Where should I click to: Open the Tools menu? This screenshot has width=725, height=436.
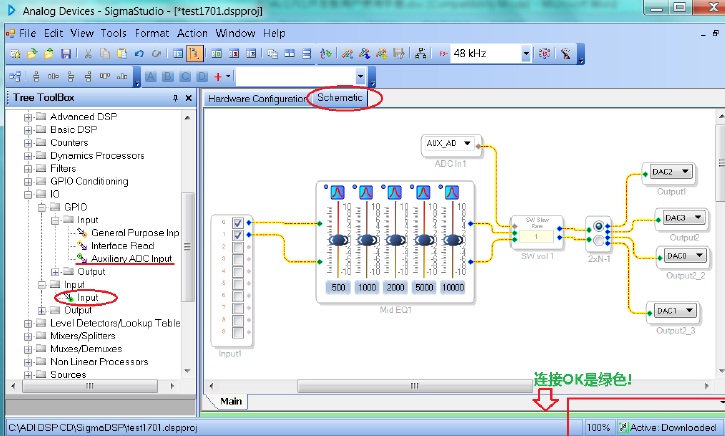(113, 33)
